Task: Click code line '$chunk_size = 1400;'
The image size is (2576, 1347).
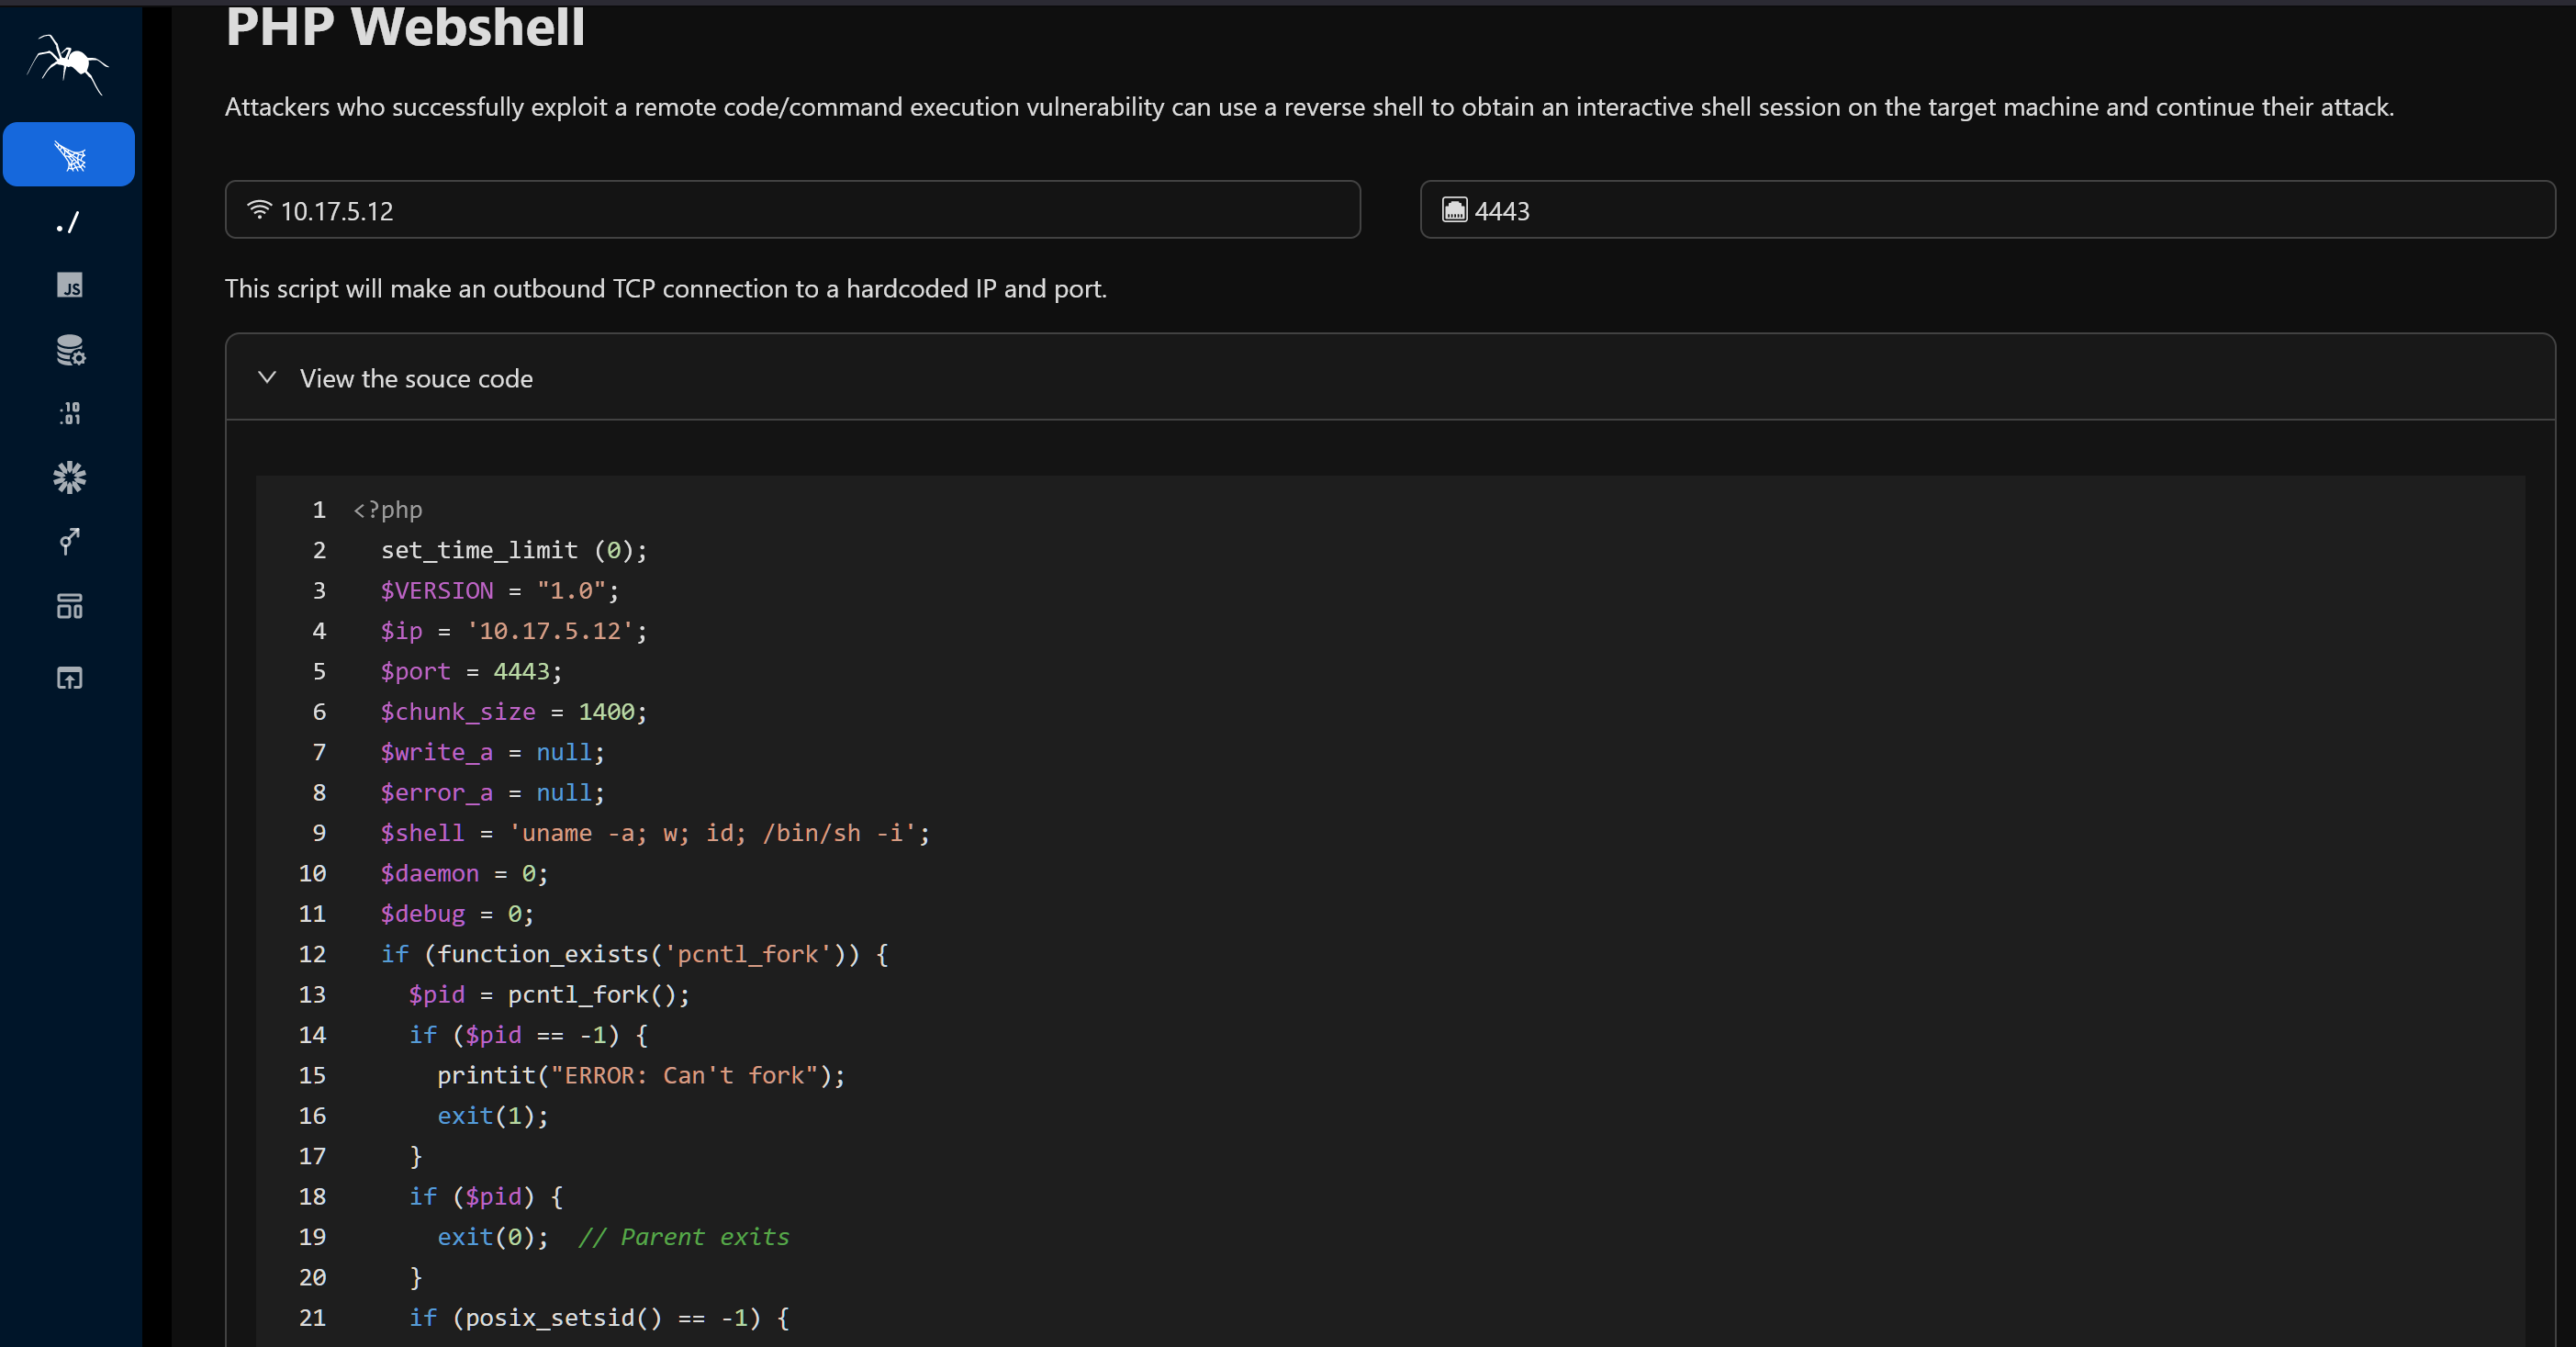Action: click(513, 712)
